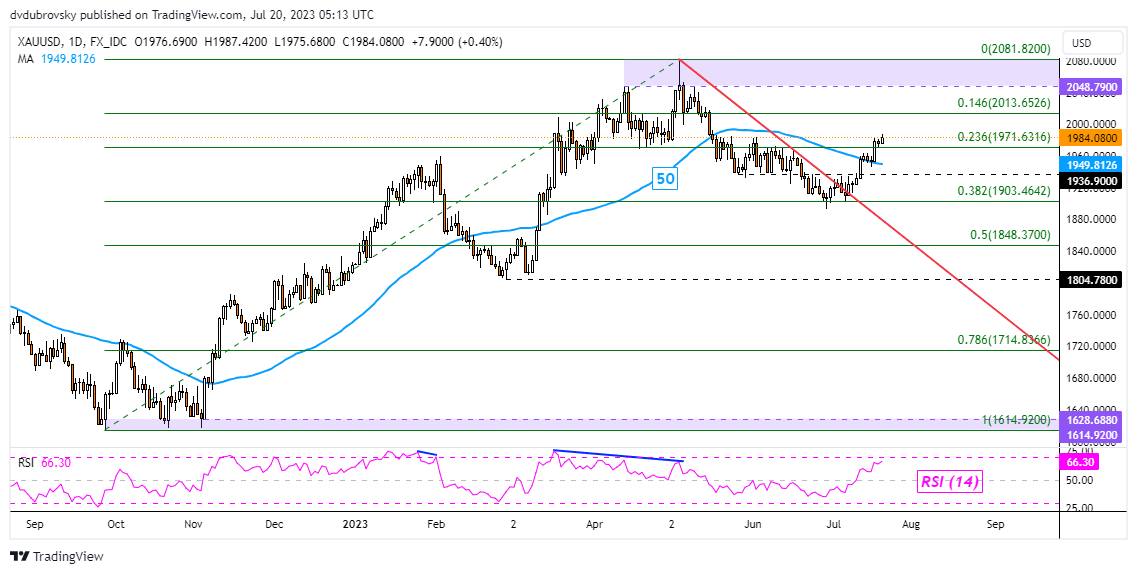Click the 1680.0000 price axis label

(x=1092, y=378)
